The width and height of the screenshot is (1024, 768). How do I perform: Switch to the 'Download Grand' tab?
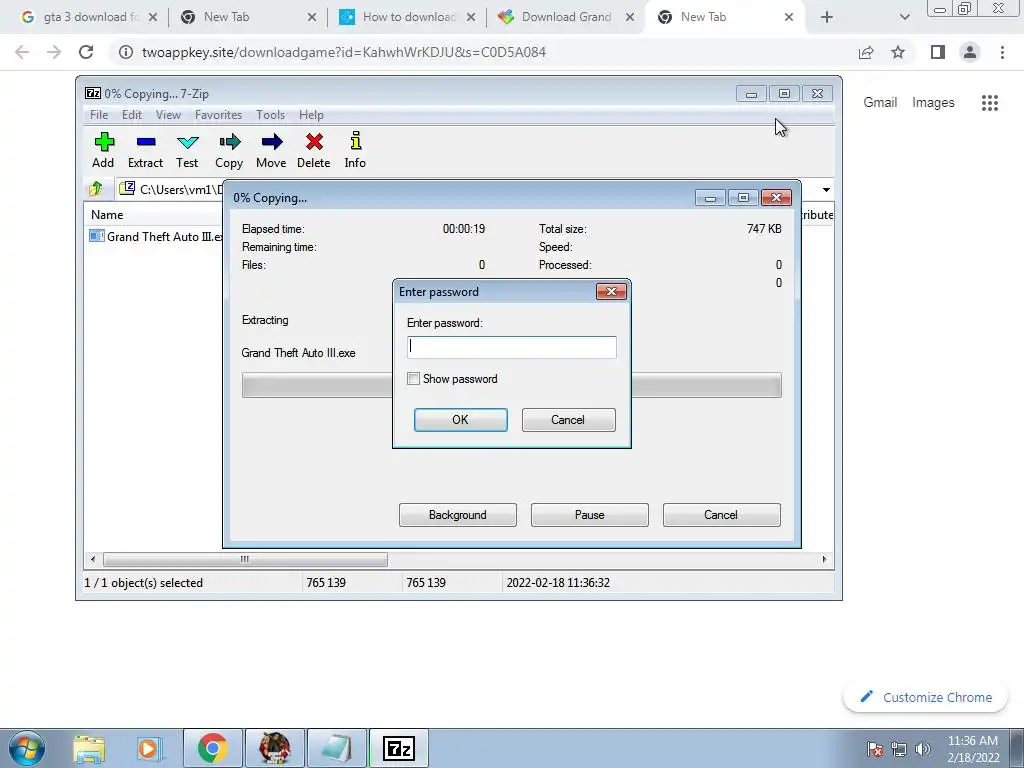(567, 17)
